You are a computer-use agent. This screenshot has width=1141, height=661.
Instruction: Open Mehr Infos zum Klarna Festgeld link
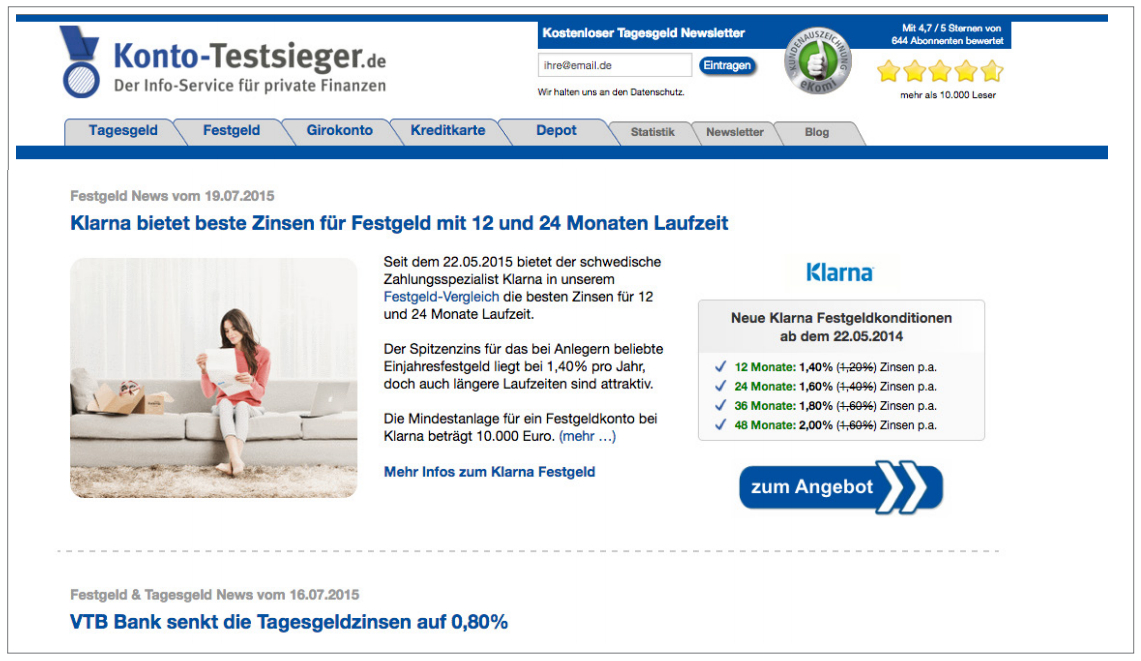(x=490, y=472)
